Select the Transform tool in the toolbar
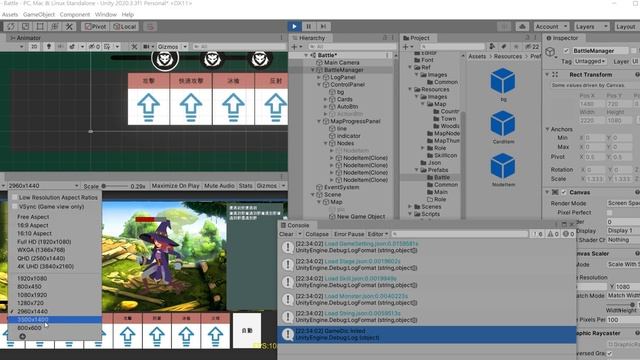Image resolution: width=640 pixels, height=360 pixels. [55, 27]
